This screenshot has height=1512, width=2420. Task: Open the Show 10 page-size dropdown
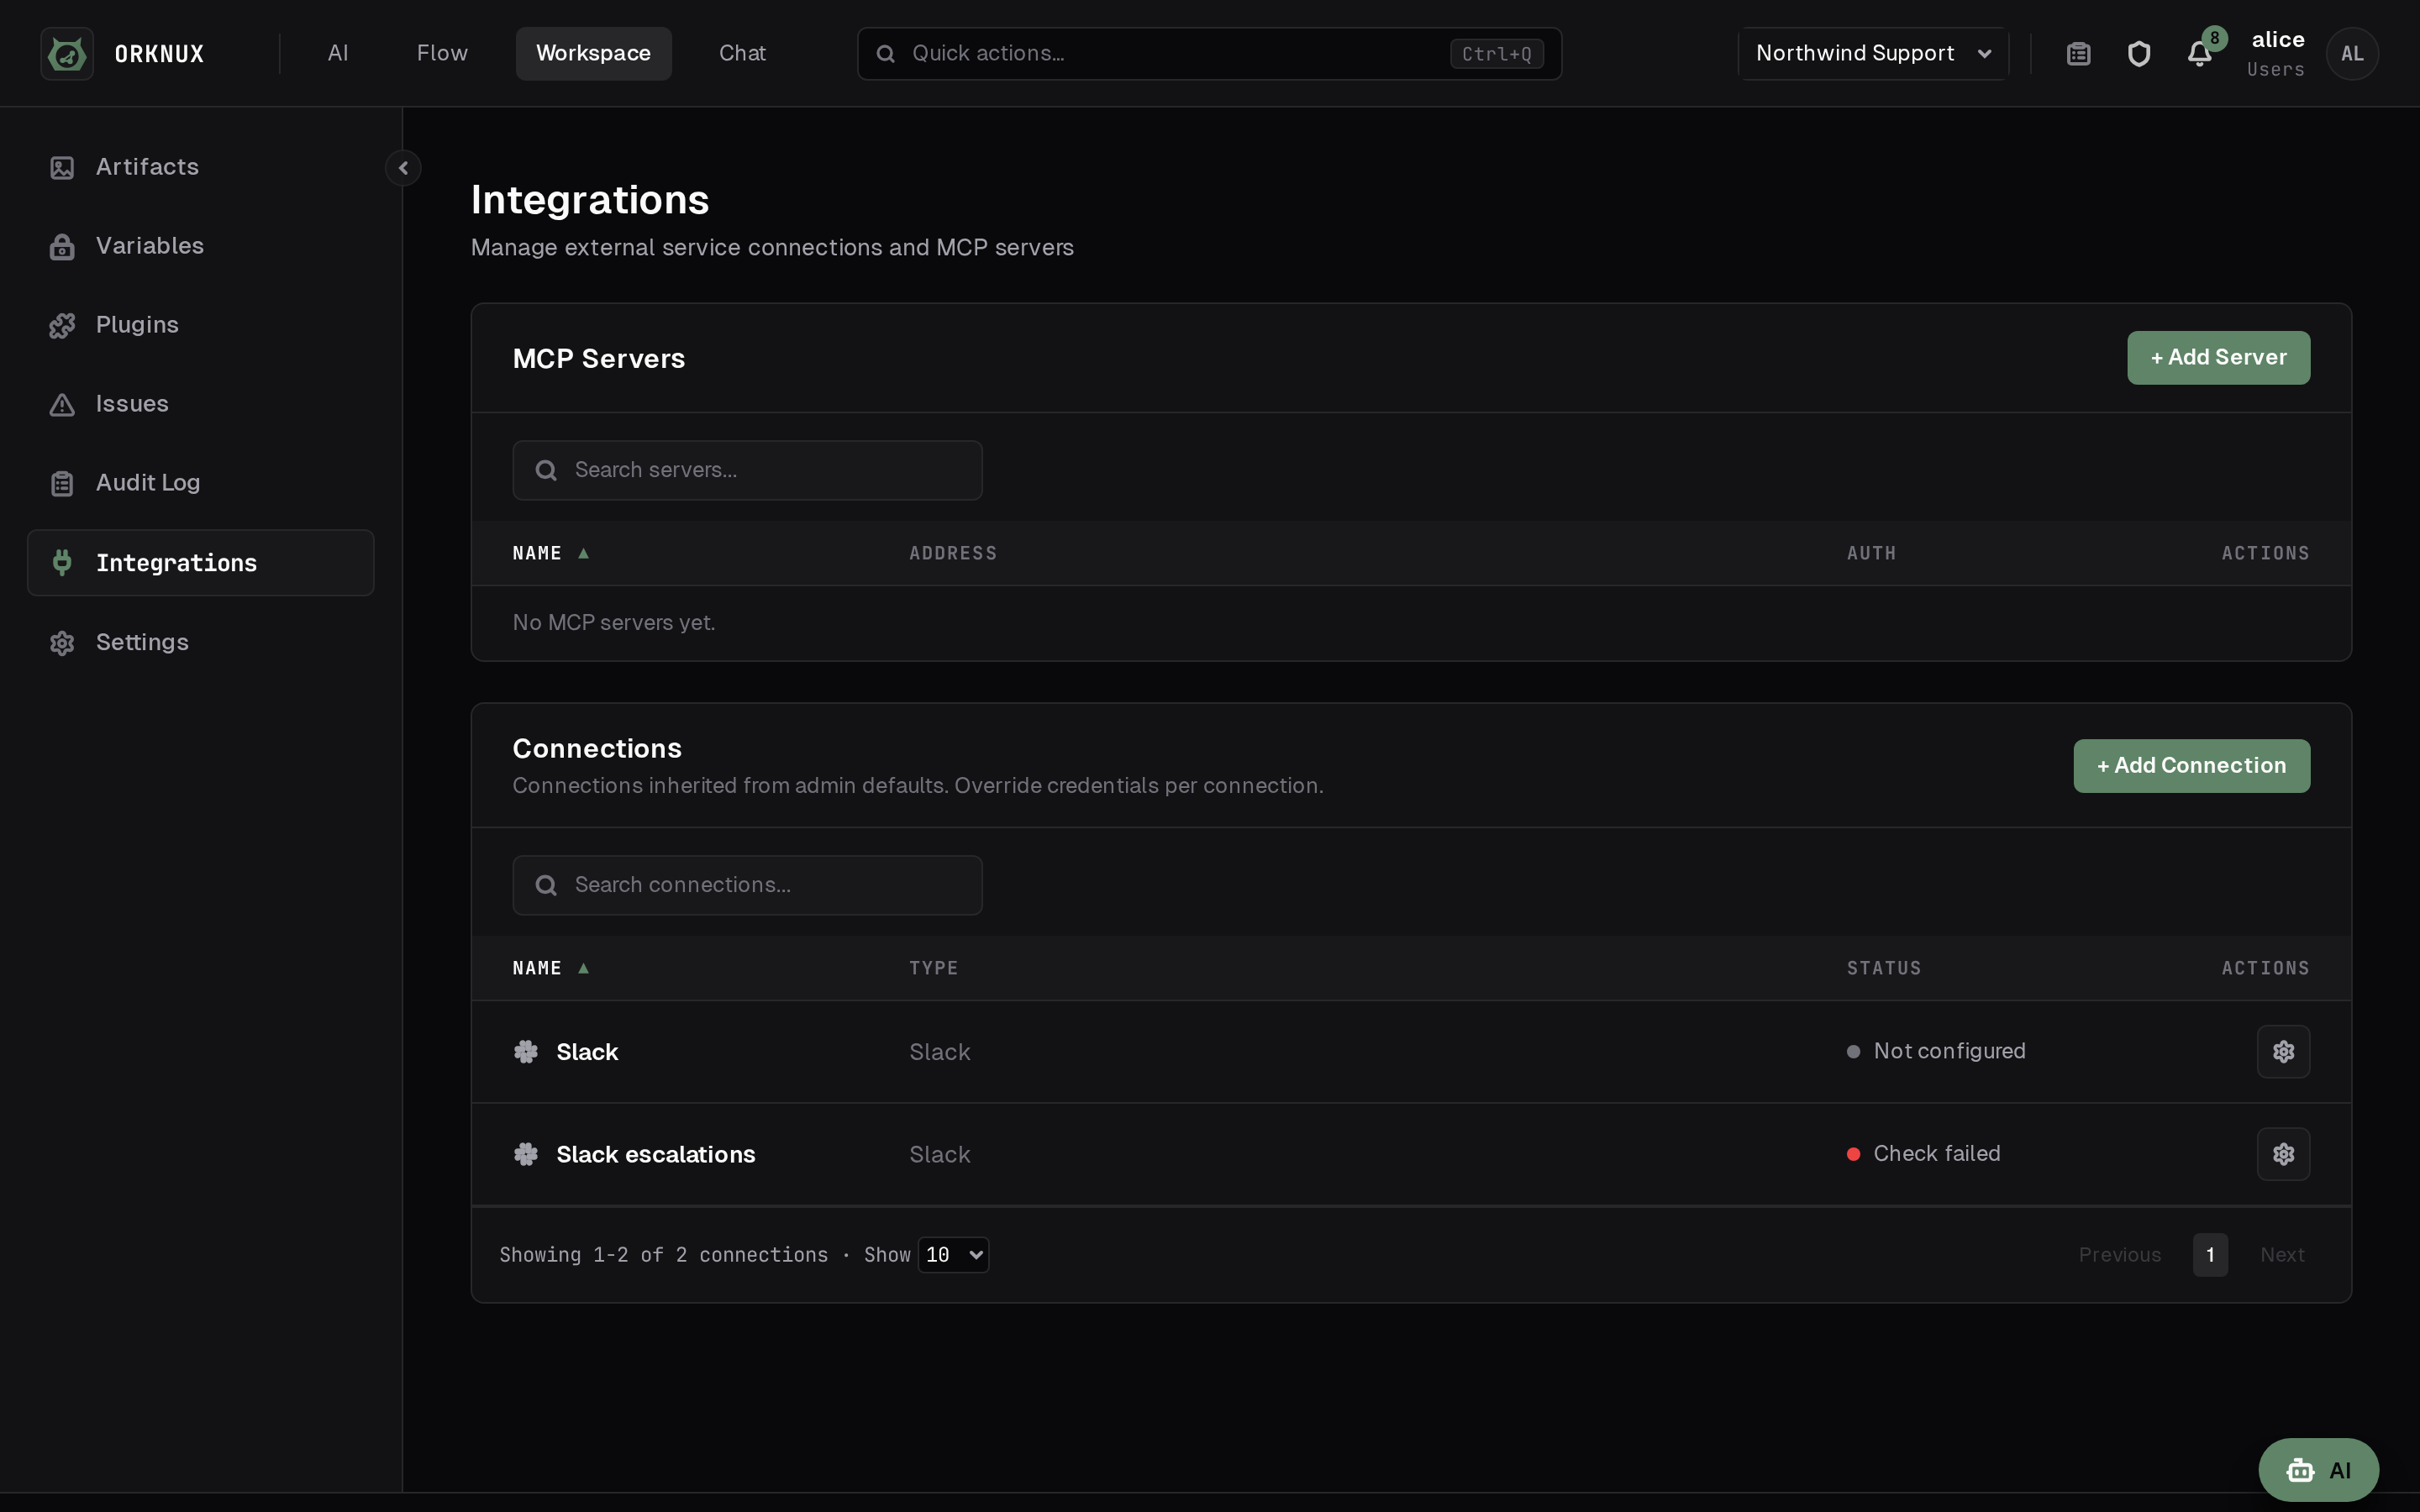click(x=953, y=1255)
